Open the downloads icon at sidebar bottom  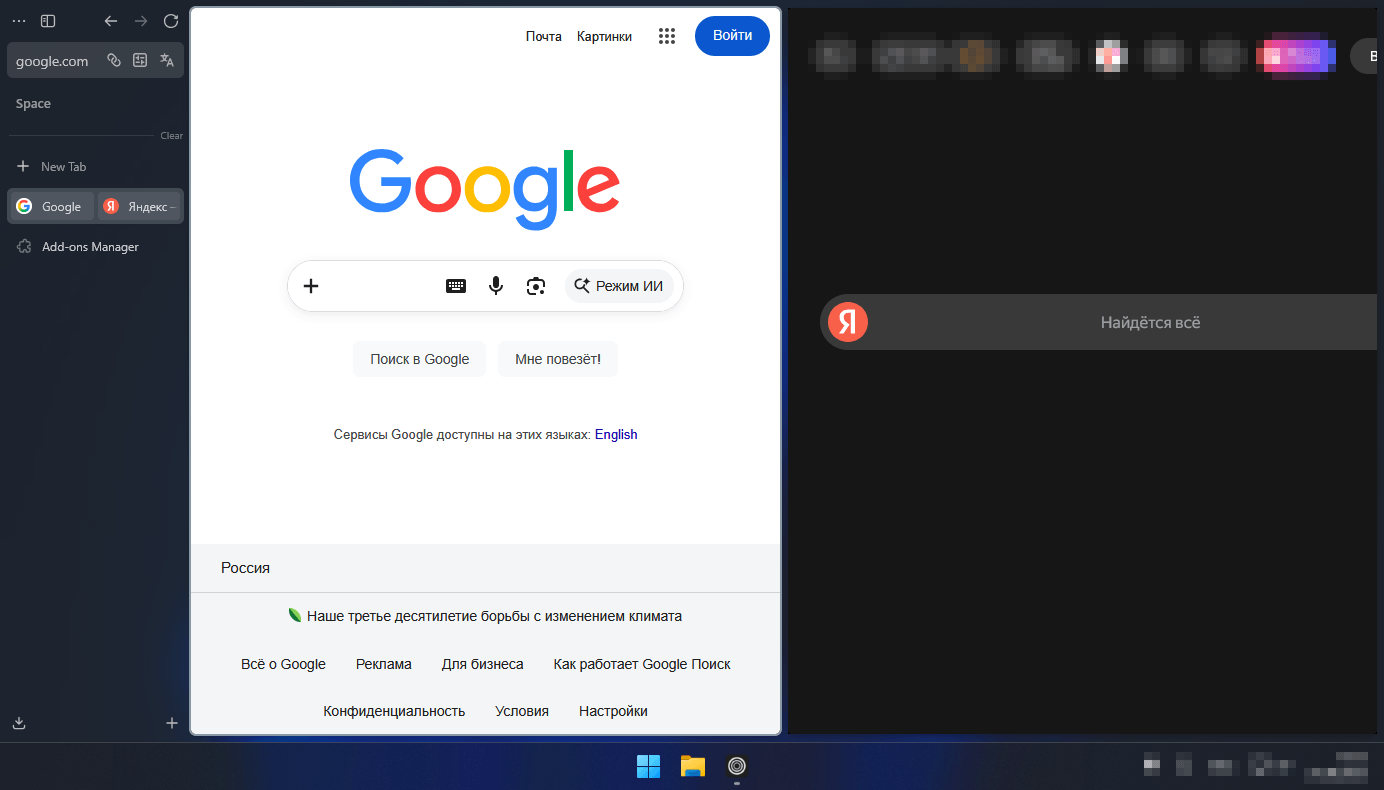pyautogui.click(x=19, y=723)
